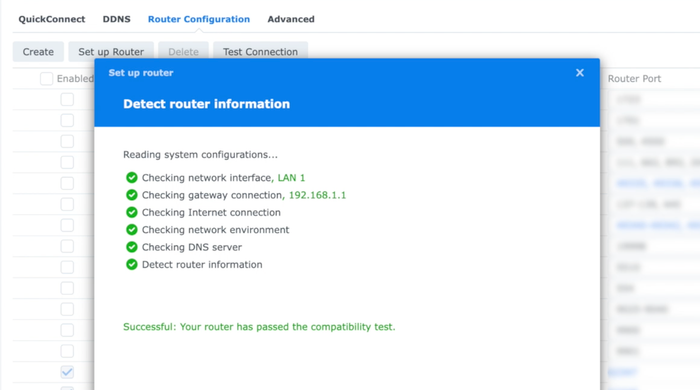Viewport: 700px width, 390px height.
Task: Select the Router Configuration tab
Action: [199, 19]
